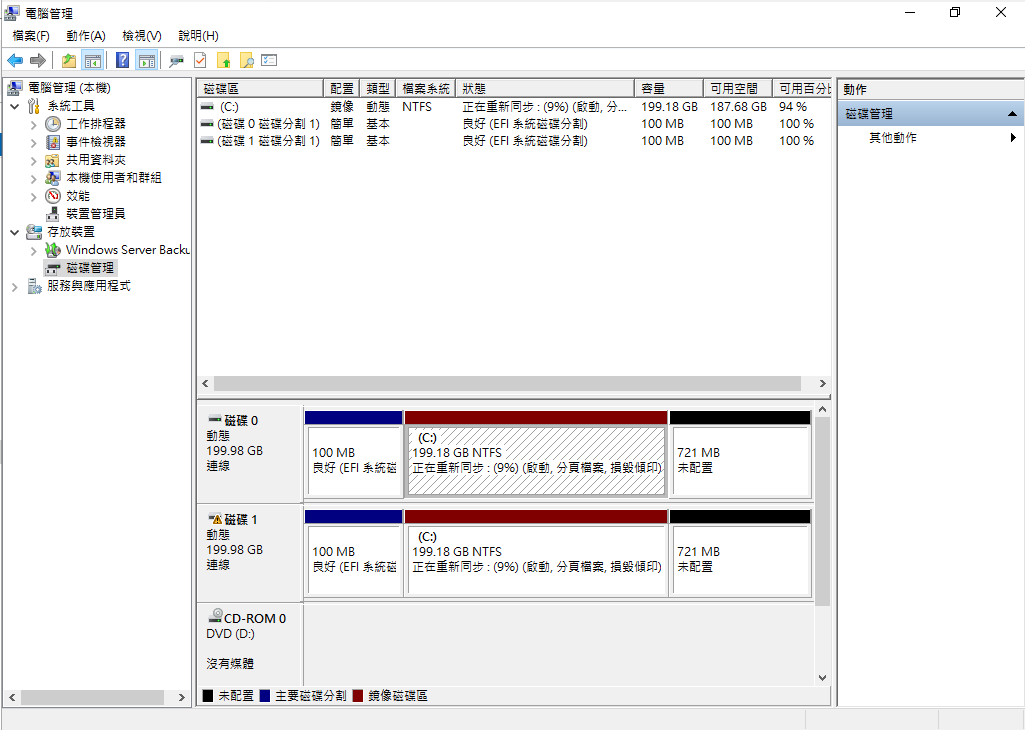The image size is (1025, 730).
Task: Click the Properties checkmark page icon
Action: coord(200,61)
